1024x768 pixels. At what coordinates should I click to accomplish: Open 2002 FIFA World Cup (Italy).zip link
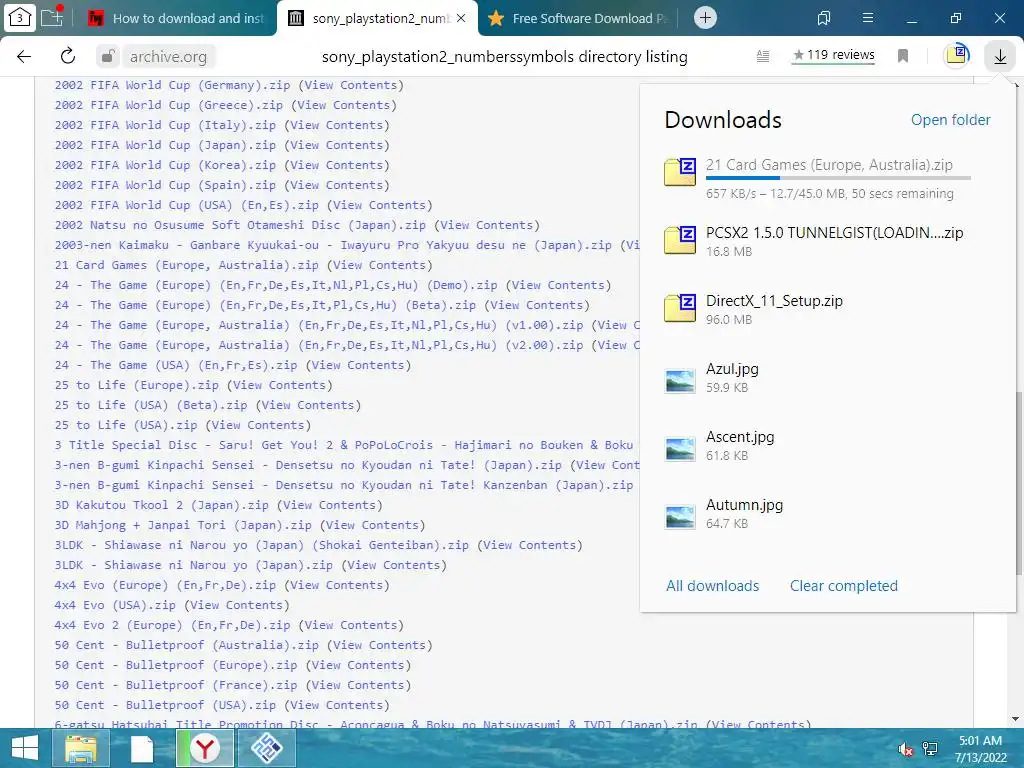[x=165, y=125]
